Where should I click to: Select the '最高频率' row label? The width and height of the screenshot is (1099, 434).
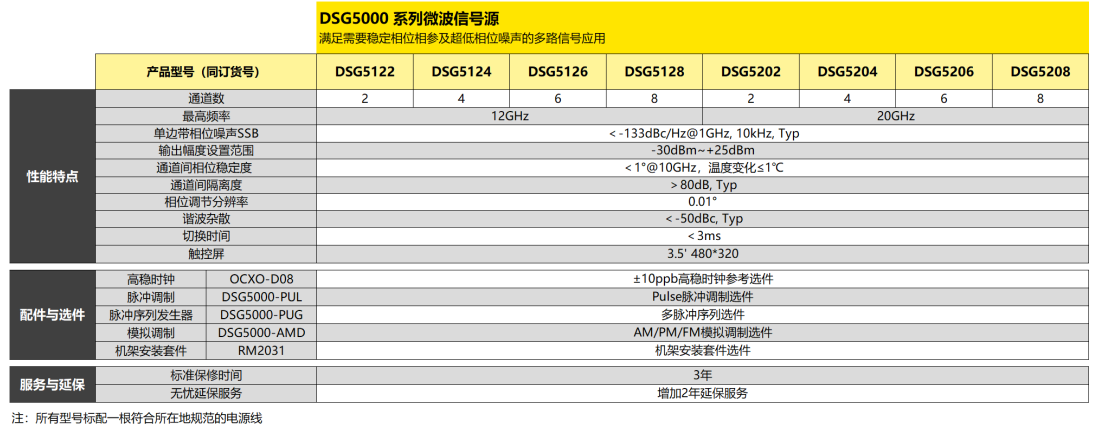pos(206,116)
